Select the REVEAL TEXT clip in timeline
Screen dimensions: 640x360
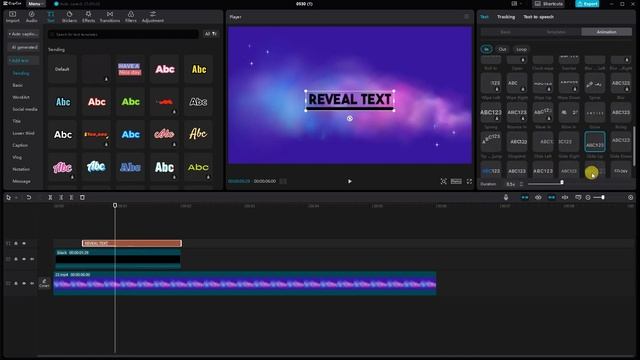point(132,243)
